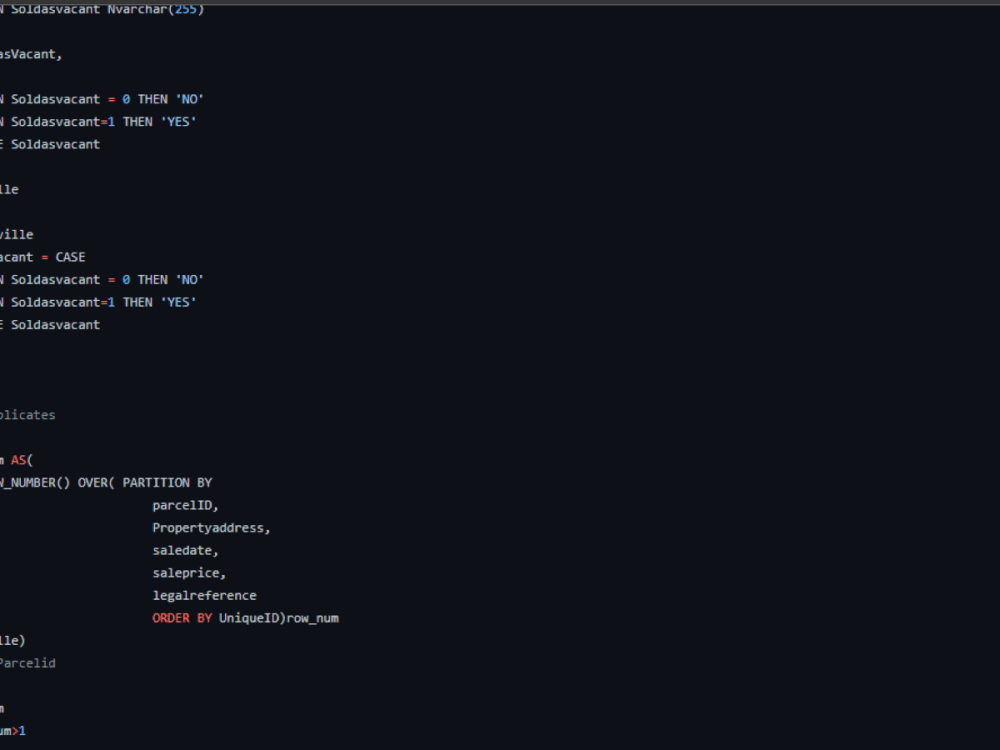The width and height of the screenshot is (1000, 750).
Task: Click the 'UniqueID)' text
Action: coord(253,618)
